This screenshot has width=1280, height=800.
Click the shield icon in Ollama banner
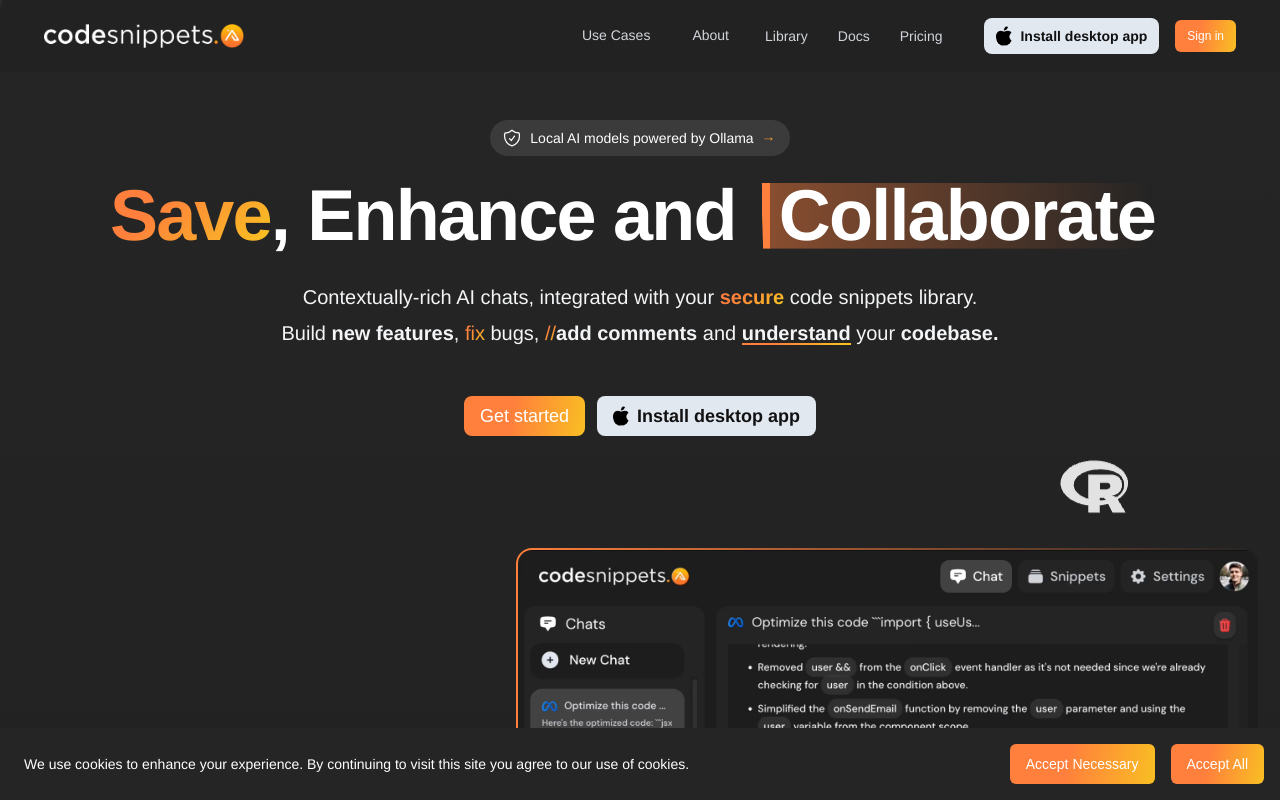512,138
